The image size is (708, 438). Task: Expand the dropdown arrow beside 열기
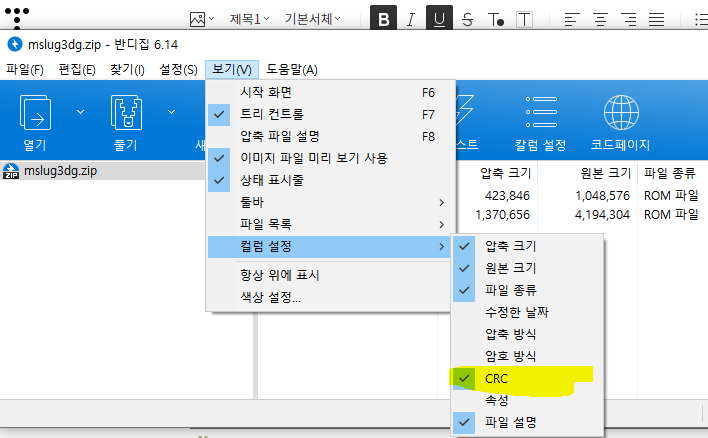(80, 112)
